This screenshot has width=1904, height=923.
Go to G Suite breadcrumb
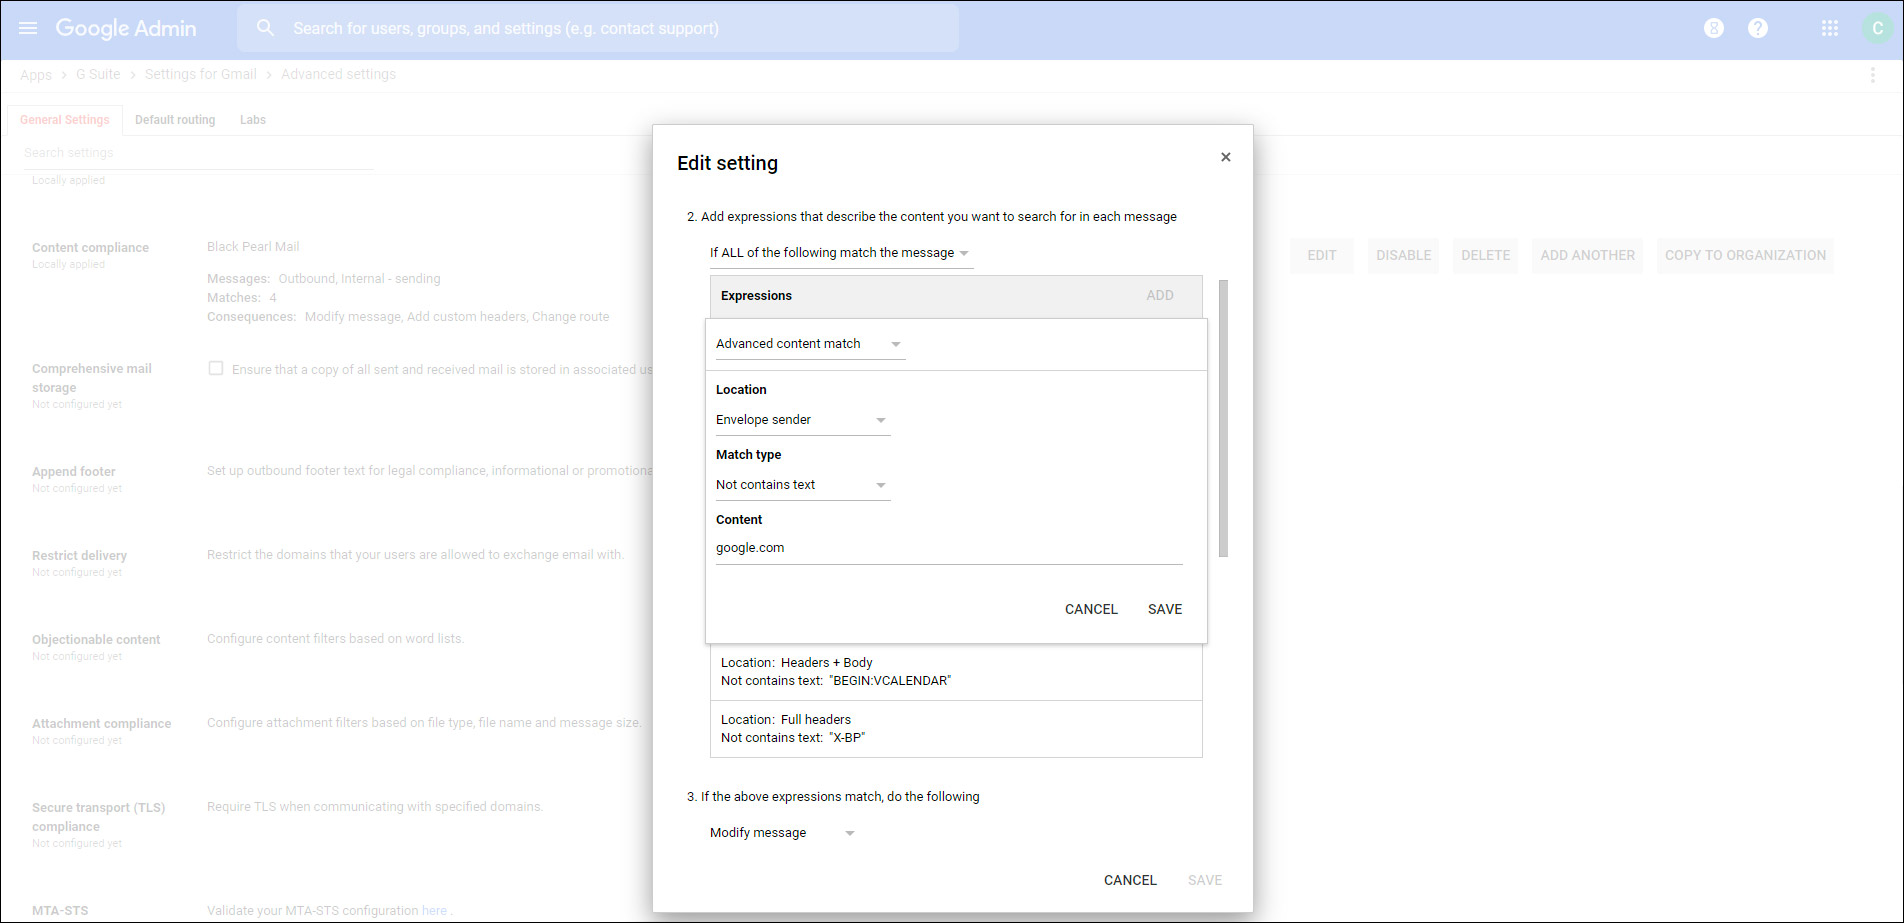point(98,74)
